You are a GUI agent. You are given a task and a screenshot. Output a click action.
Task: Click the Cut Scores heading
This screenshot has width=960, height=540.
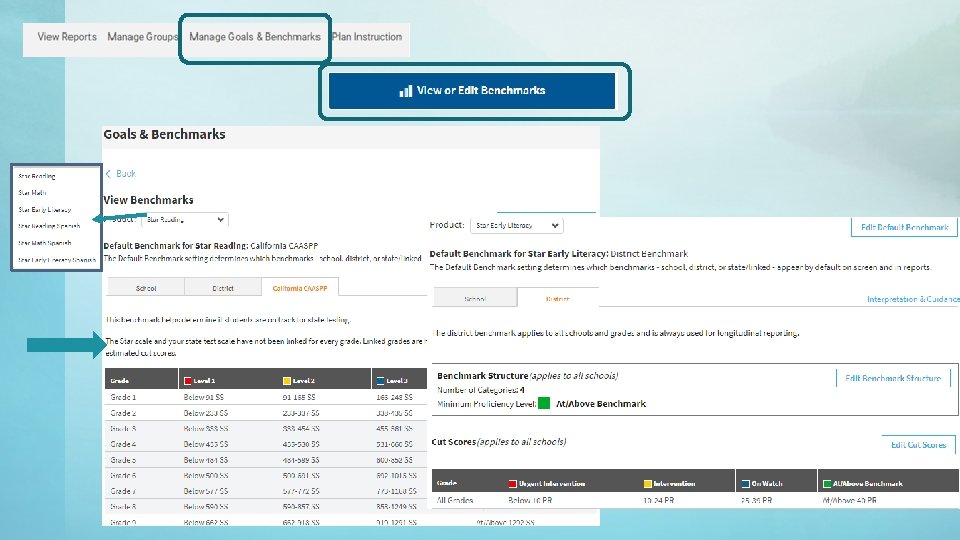[454, 441]
